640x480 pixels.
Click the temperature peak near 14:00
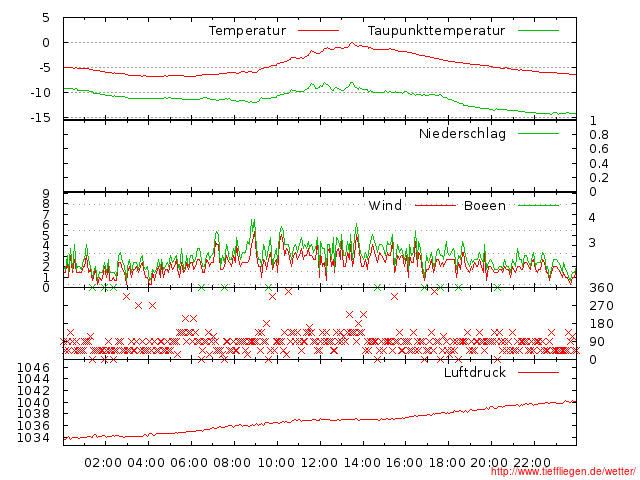point(352,43)
